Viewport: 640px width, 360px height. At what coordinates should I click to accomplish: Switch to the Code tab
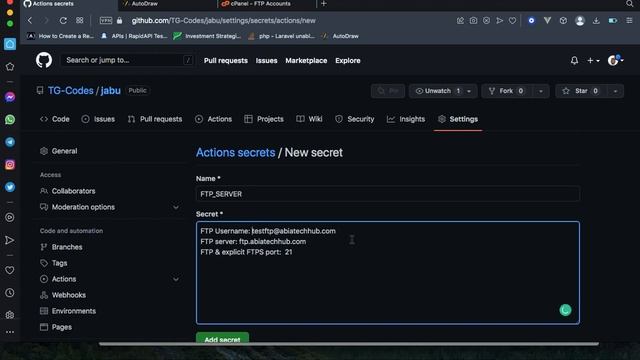click(55, 119)
